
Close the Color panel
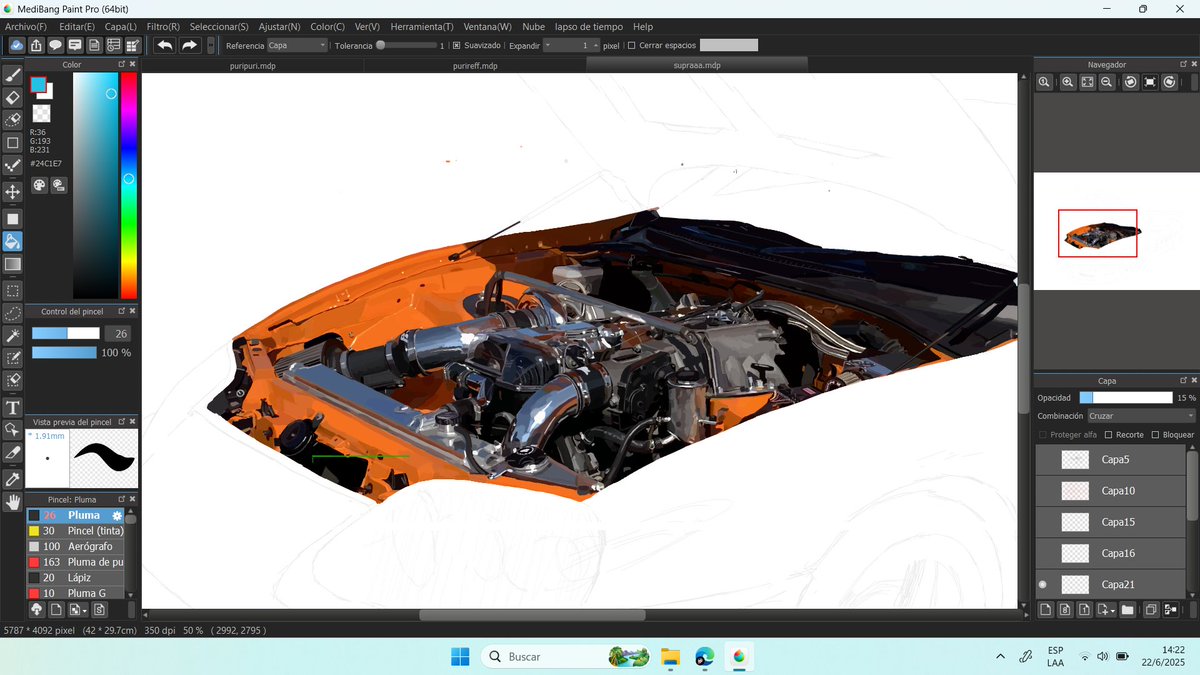point(132,64)
